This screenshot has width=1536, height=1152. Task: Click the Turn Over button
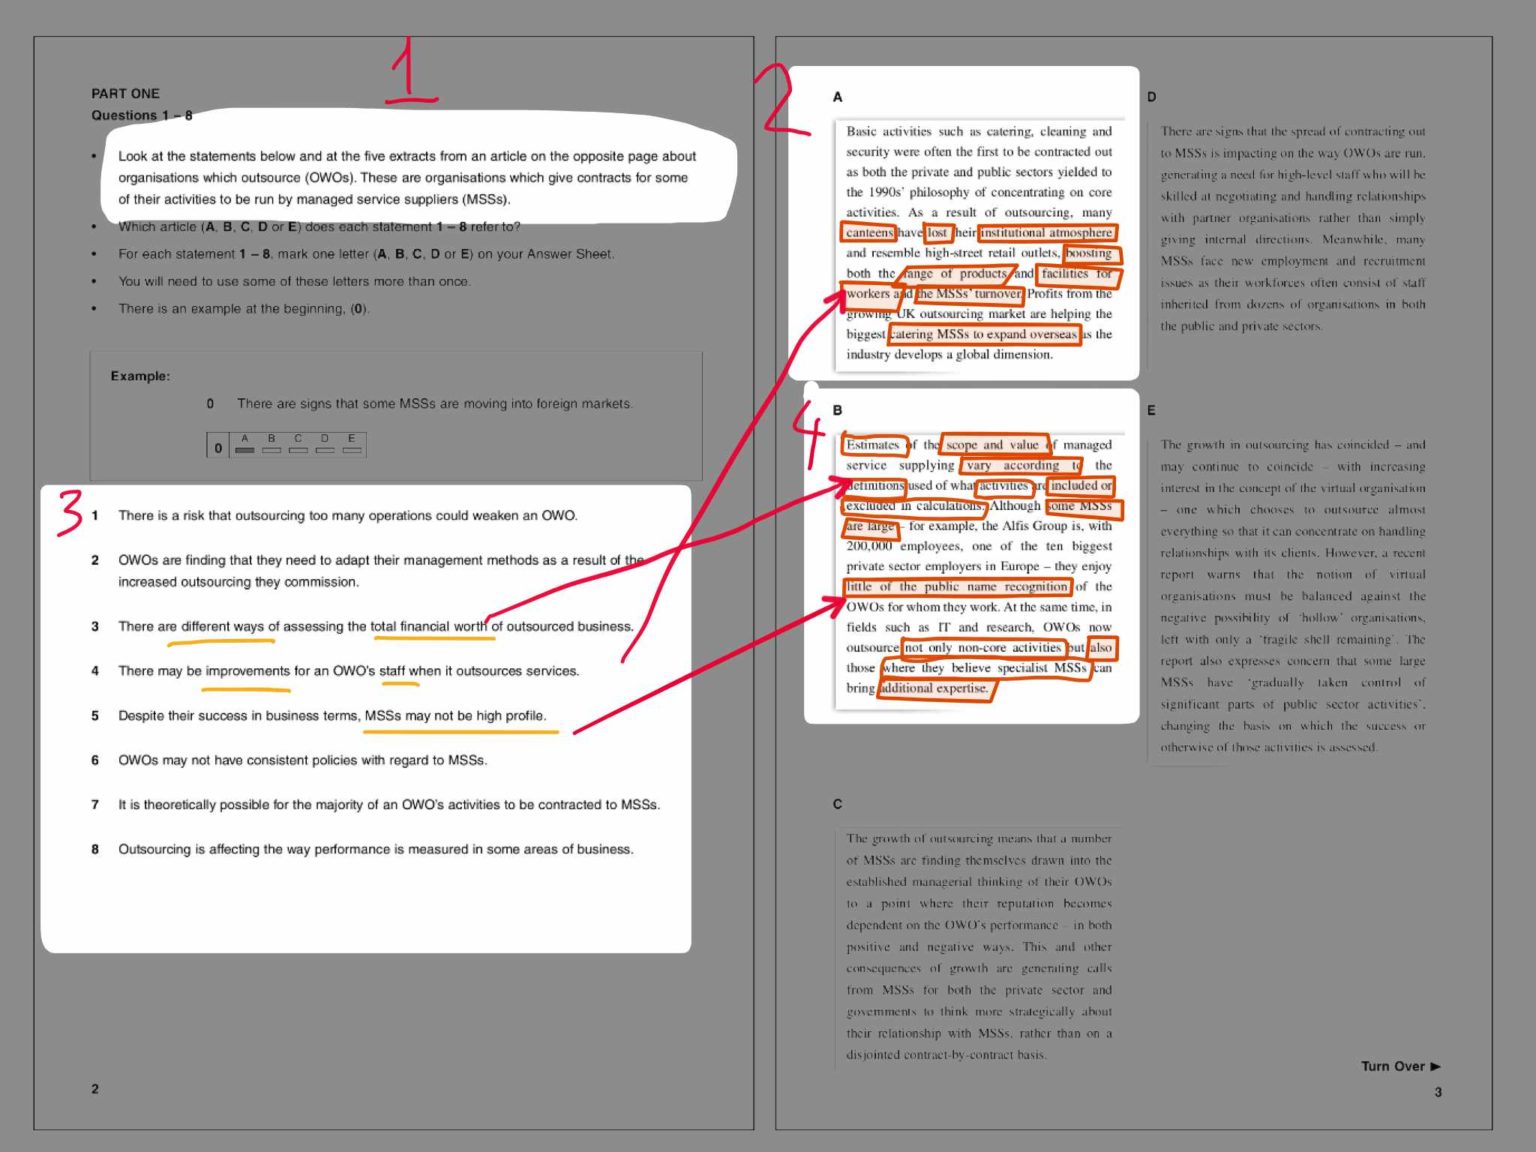tap(1392, 1066)
